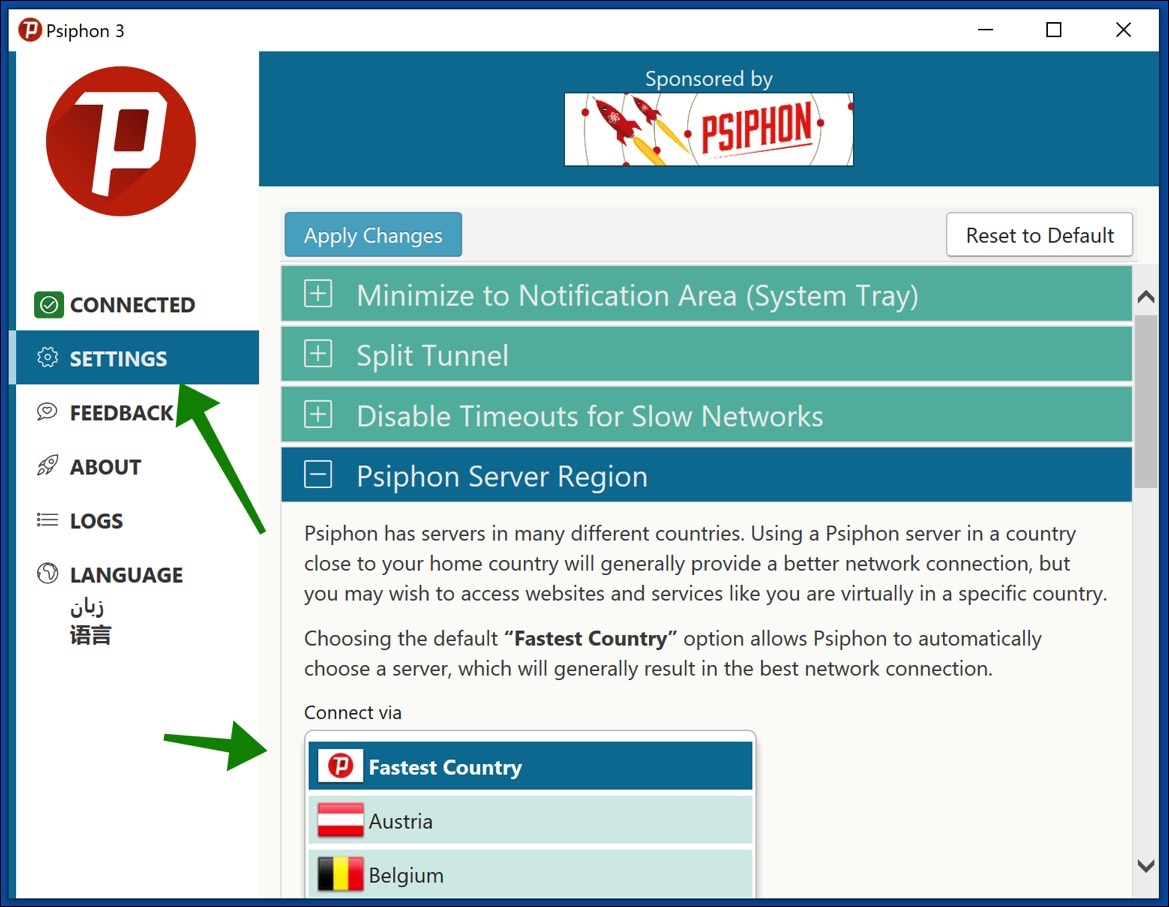Click the Minimize to Notification Area heading text
Image resolution: width=1169 pixels, height=907 pixels.
(x=637, y=296)
